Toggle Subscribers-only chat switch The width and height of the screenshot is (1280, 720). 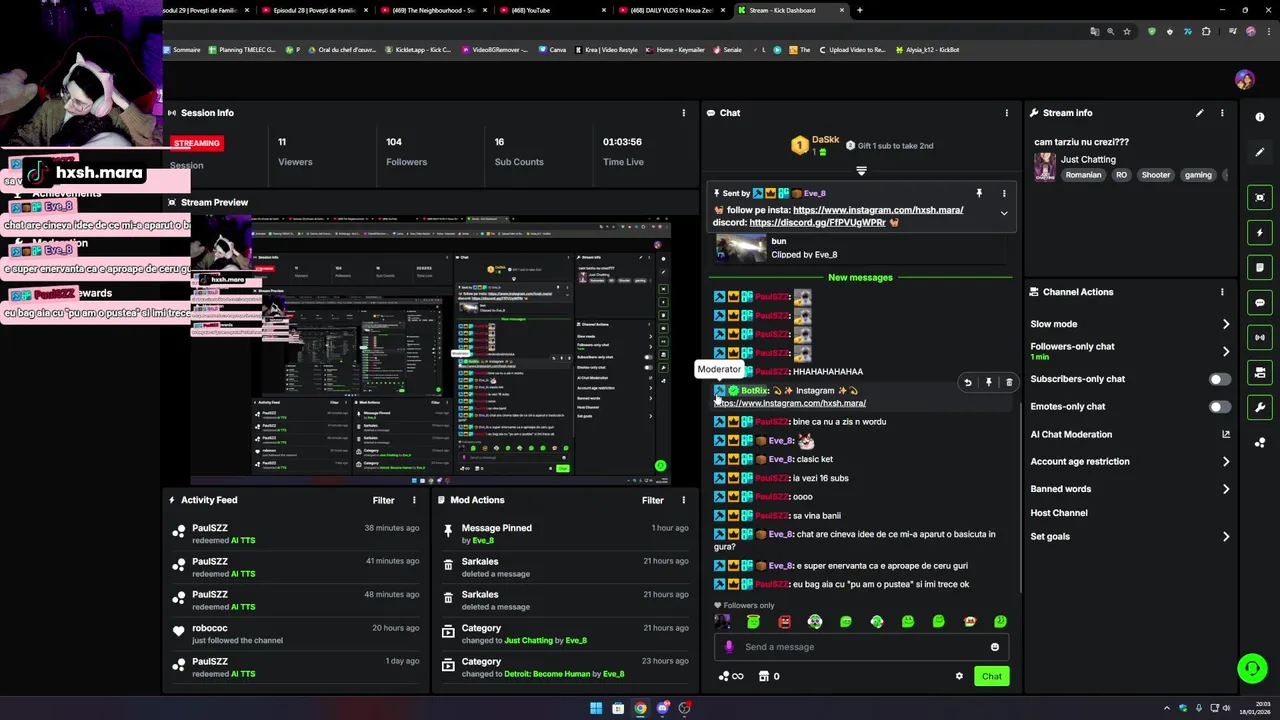(1219, 379)
